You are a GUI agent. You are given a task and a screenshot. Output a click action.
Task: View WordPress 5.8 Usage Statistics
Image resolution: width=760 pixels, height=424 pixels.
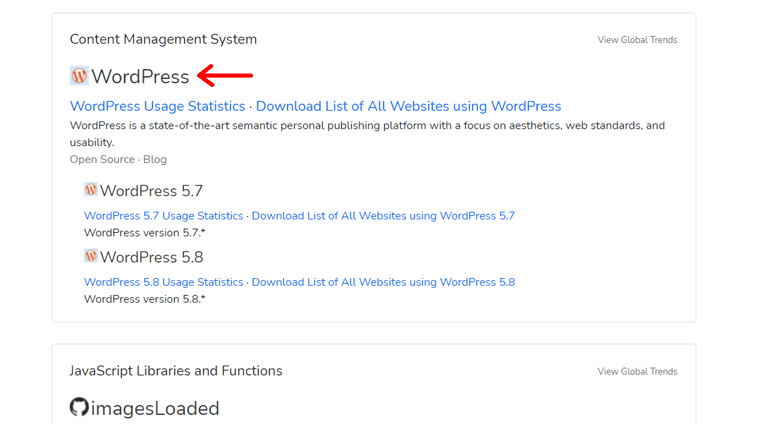point(163,282)
